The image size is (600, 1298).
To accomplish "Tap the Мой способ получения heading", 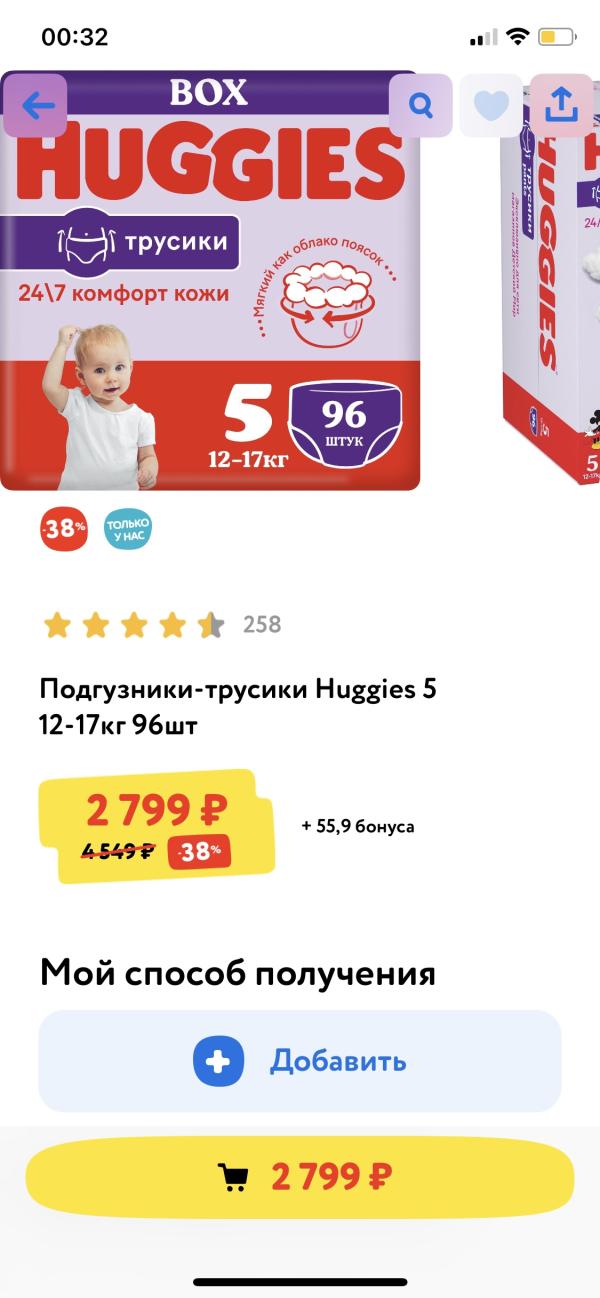I will 238,972.
